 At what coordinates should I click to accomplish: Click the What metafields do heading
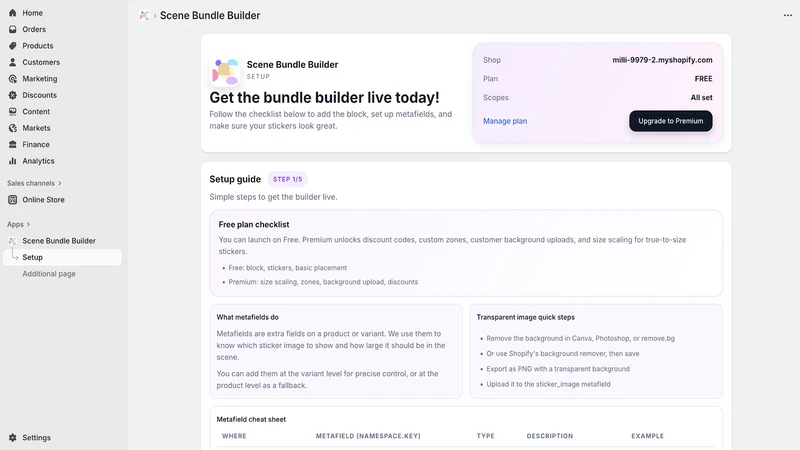click(x=247, y=317)
